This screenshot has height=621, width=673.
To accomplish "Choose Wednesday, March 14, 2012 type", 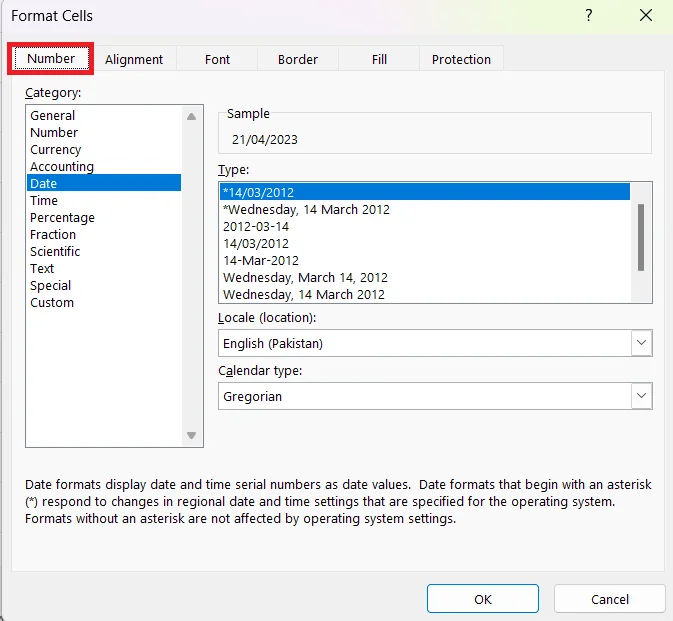I will click(425, 278).
